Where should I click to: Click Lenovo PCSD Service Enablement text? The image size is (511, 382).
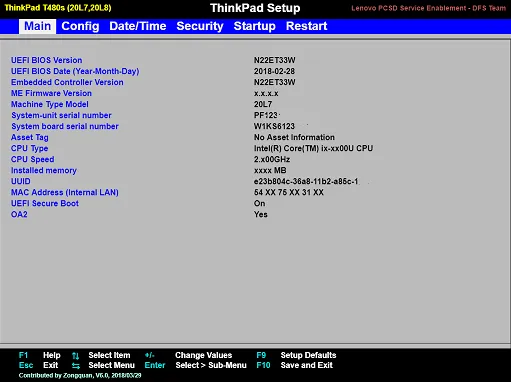(428, 8)
